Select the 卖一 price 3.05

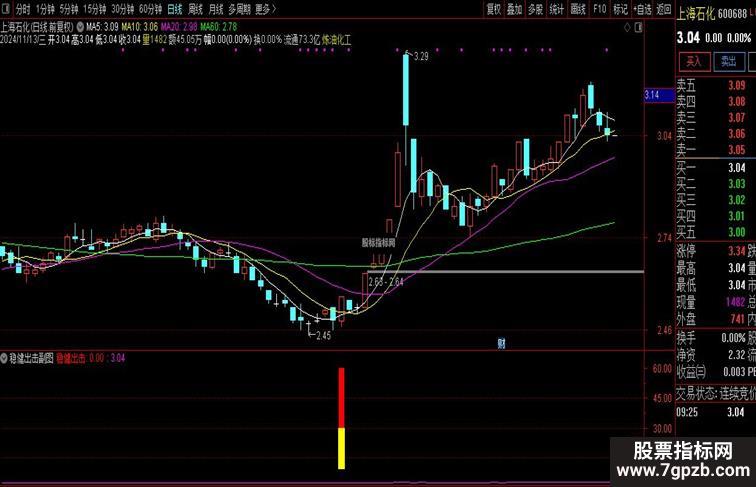(736, 149)
